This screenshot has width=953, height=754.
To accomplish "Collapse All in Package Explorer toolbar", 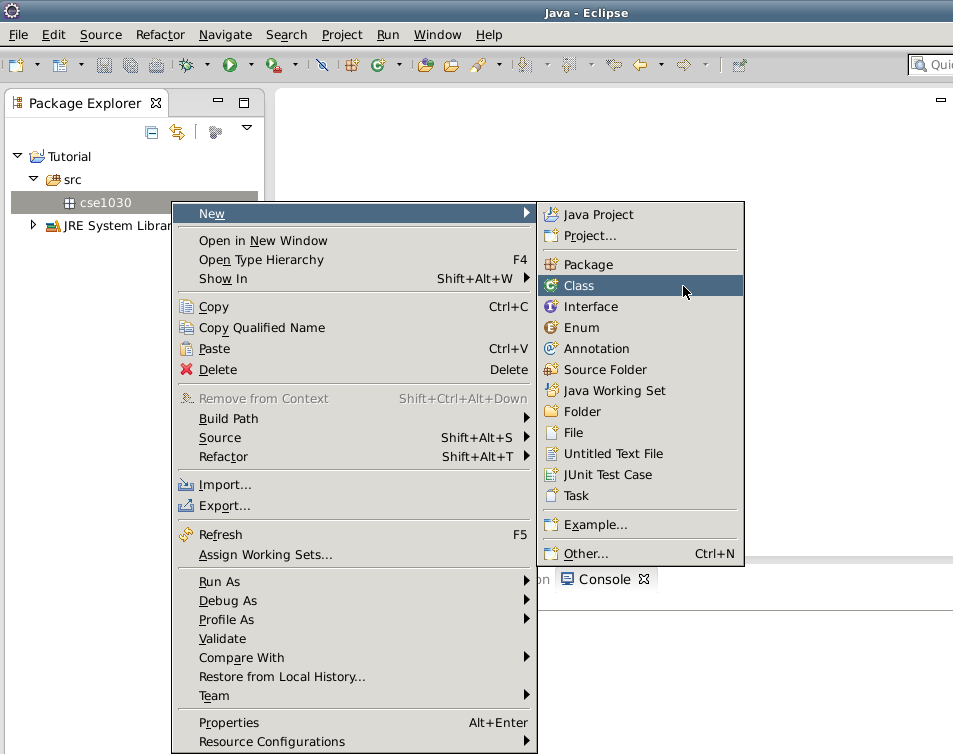I will tap(151, 132).
